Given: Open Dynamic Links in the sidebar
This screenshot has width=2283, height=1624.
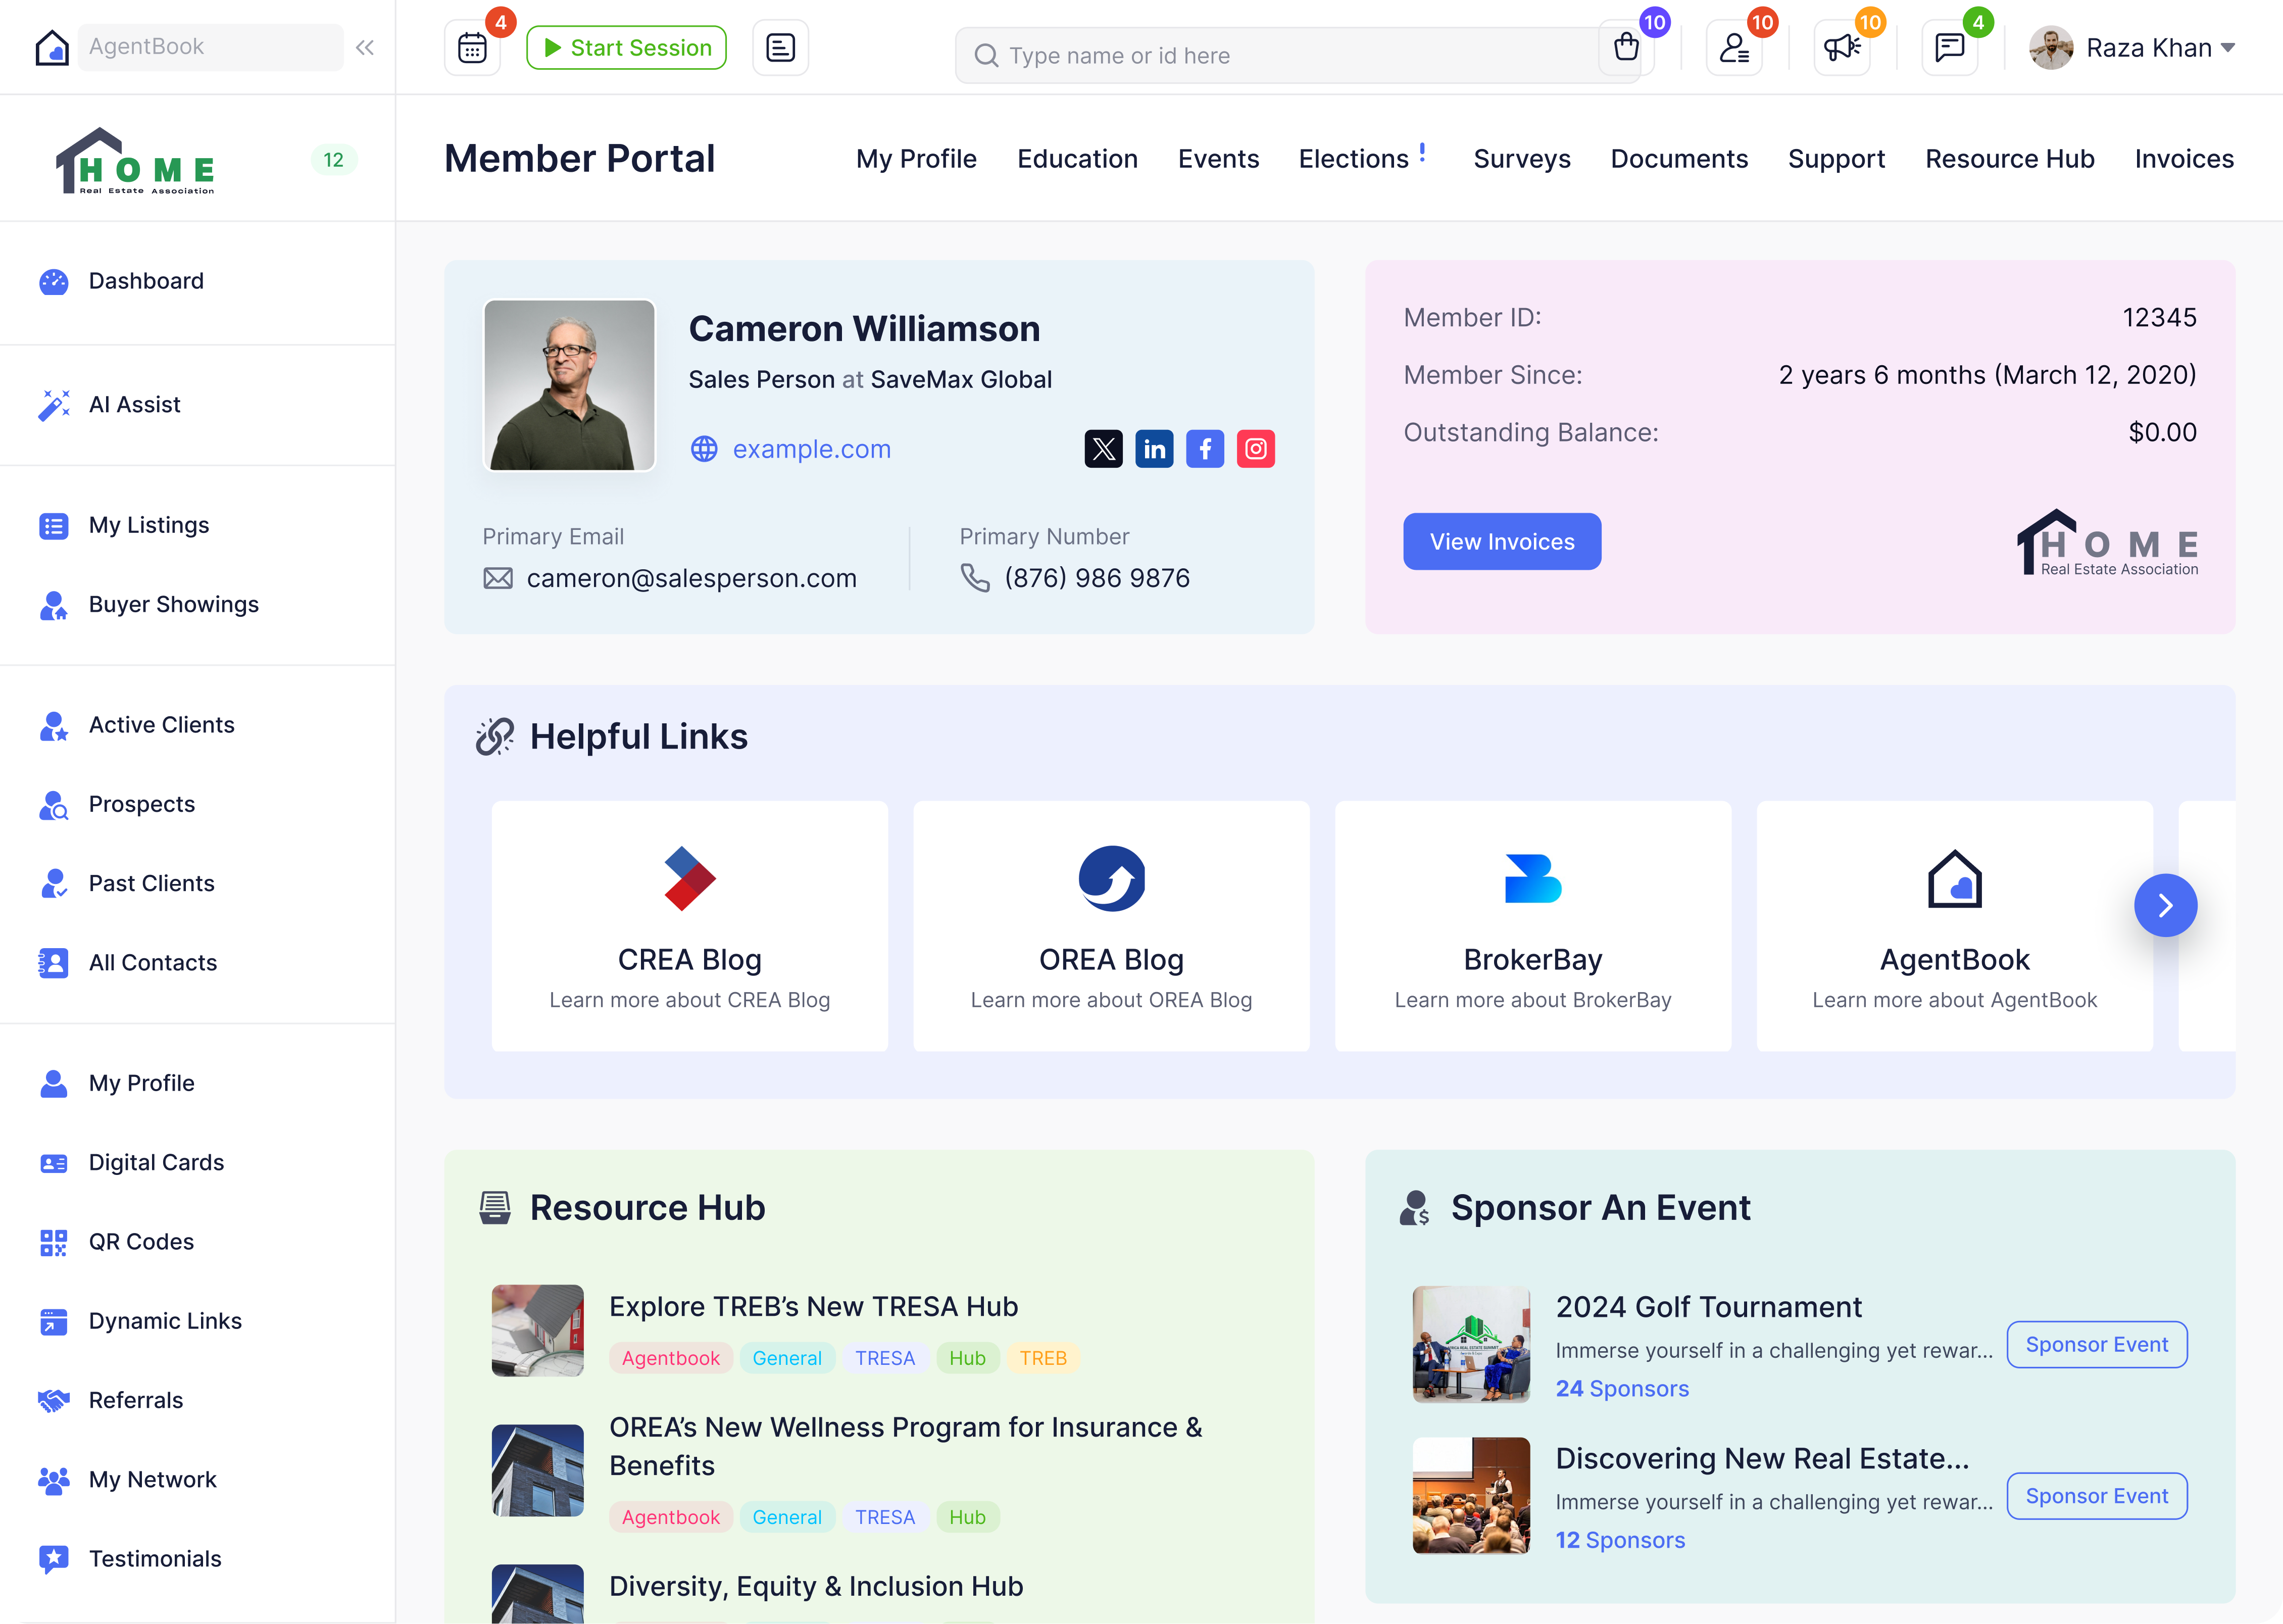Looking at the screenshot, I should (164, 1320).
